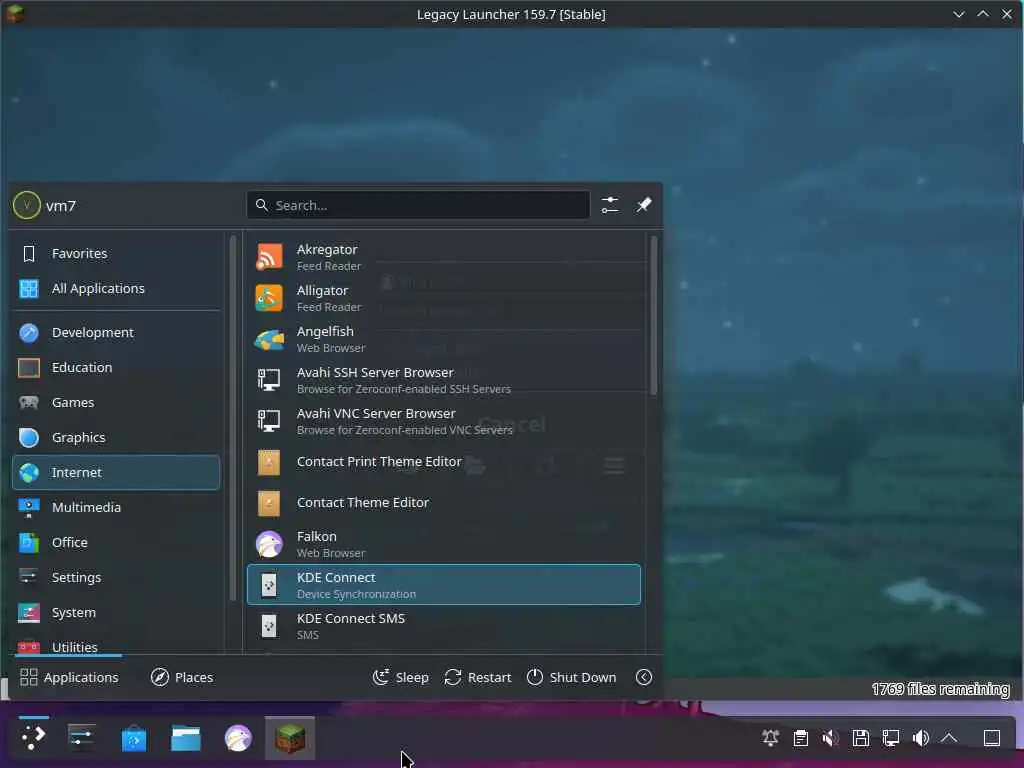Launch KDE Connect device synchronization
This screenshot has height=768, width=1024.
click(x=443, y=584)
